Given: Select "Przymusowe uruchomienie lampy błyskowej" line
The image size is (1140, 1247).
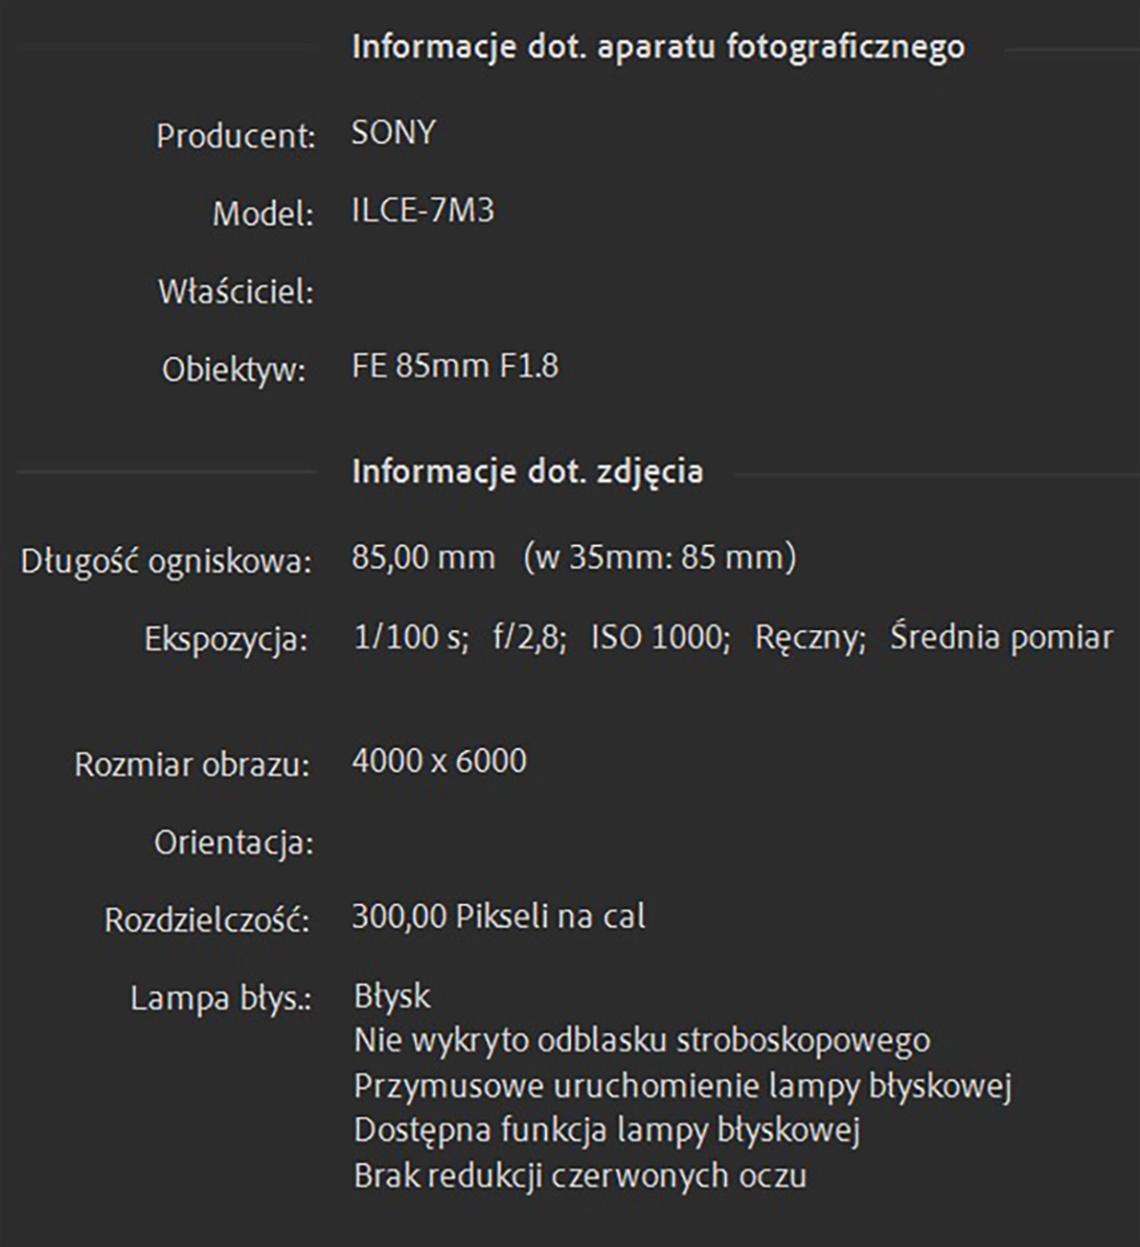Looking at the screenshot, I should (682, 1085).
